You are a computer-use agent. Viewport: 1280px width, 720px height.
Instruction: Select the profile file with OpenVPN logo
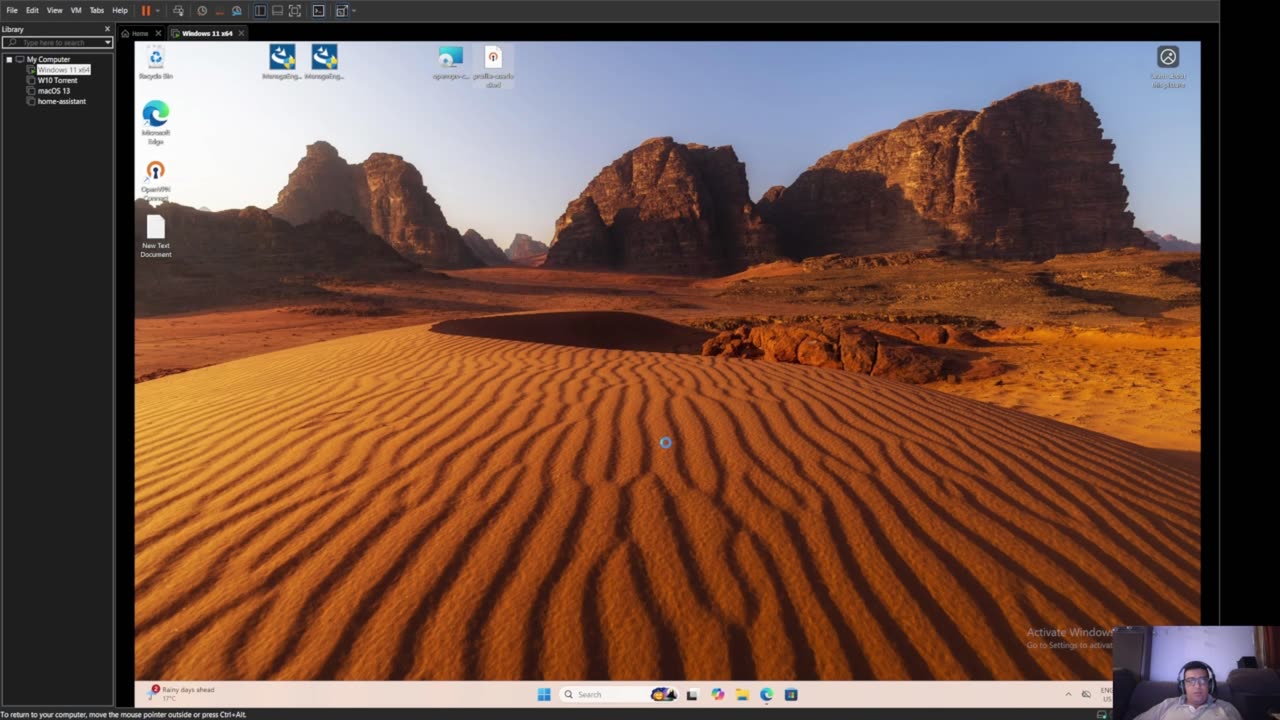(493, 66)
